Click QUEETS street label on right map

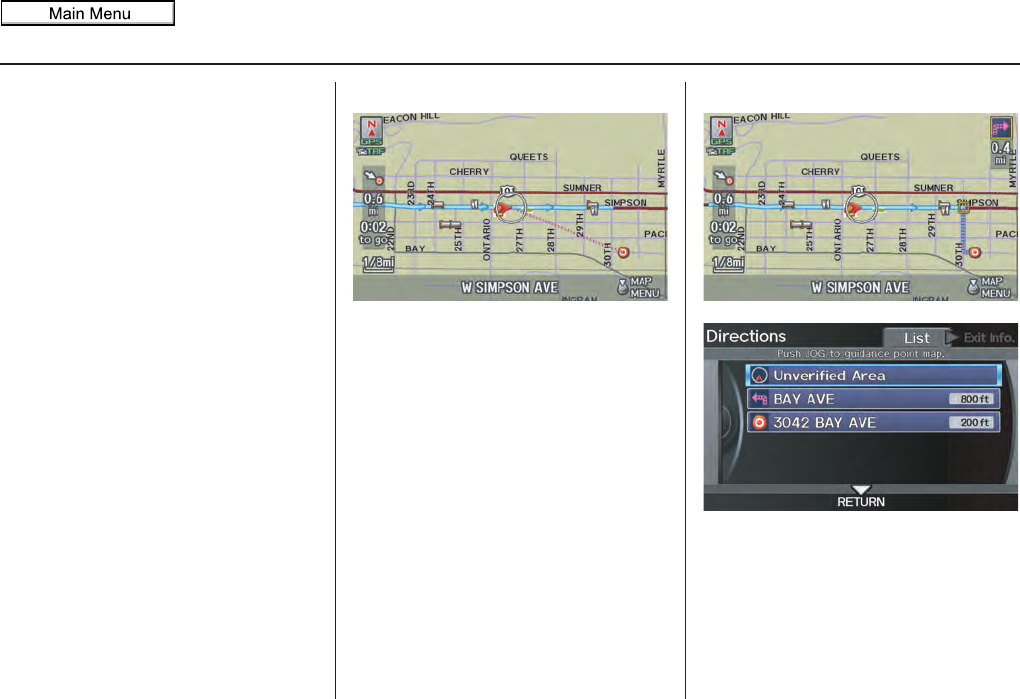[880, 157]
